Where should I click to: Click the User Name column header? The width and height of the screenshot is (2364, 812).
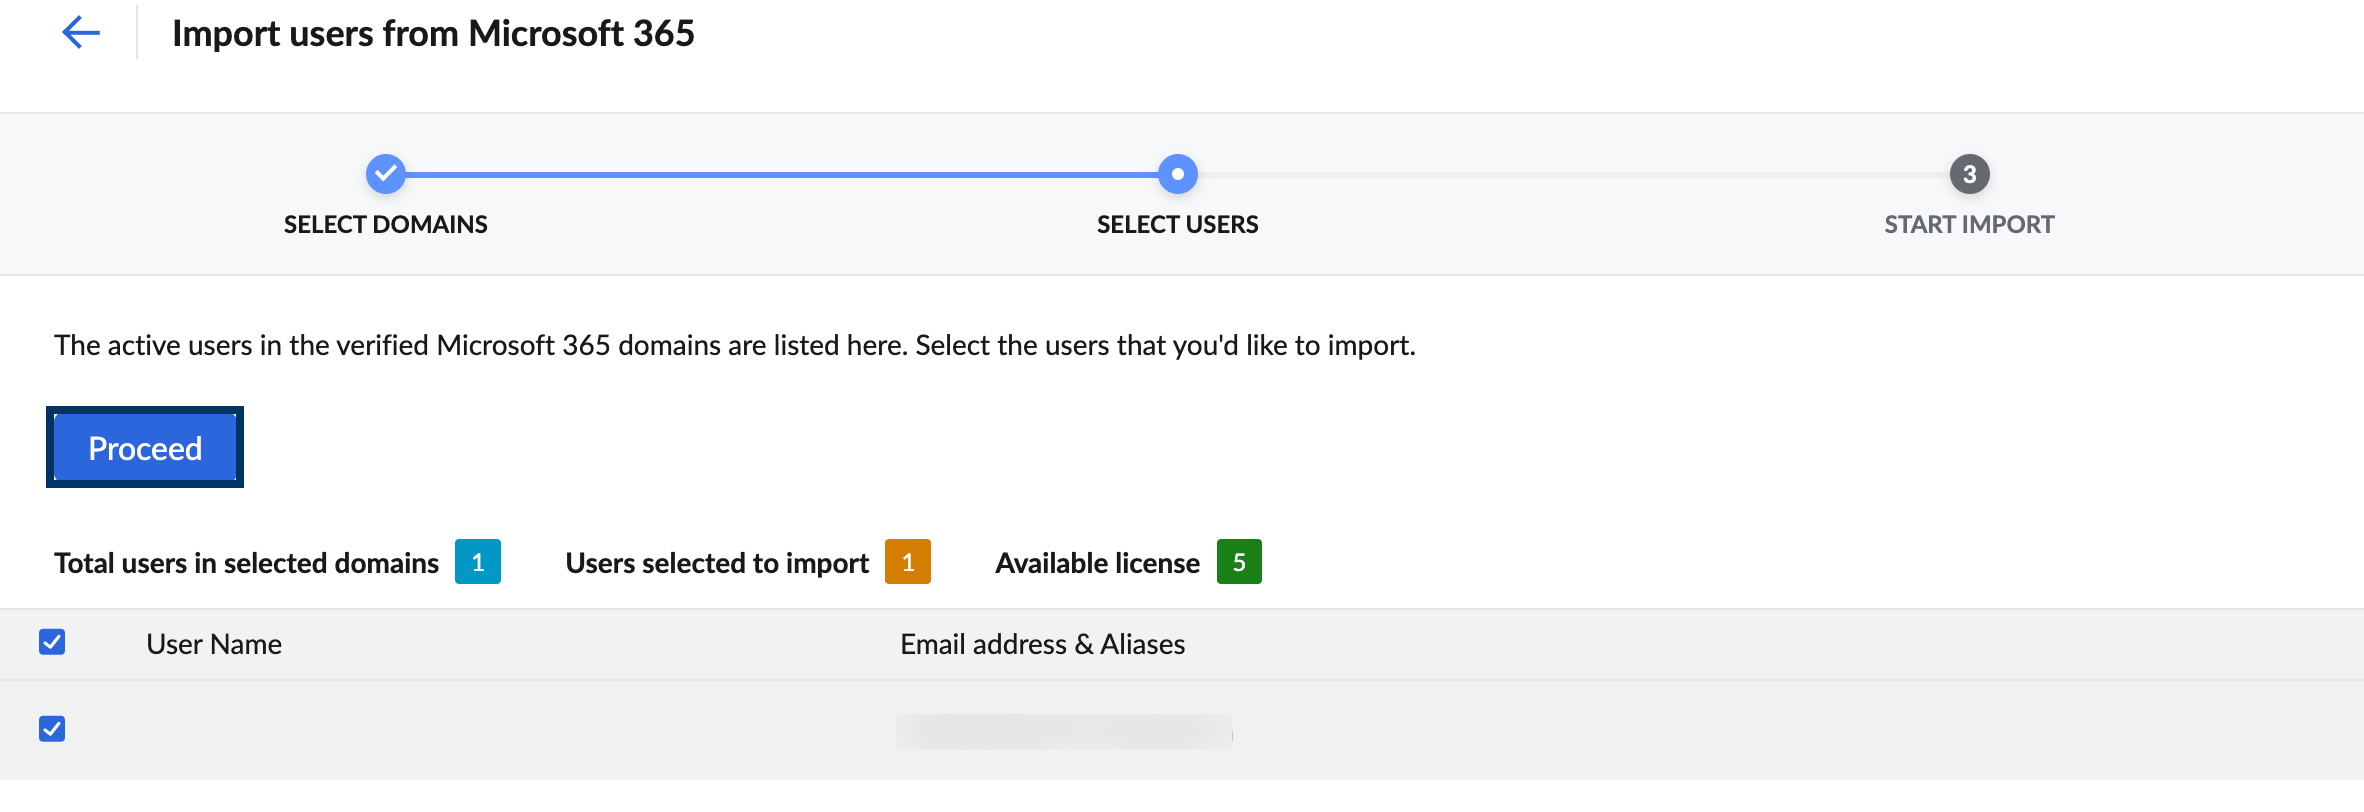point(214,644)
